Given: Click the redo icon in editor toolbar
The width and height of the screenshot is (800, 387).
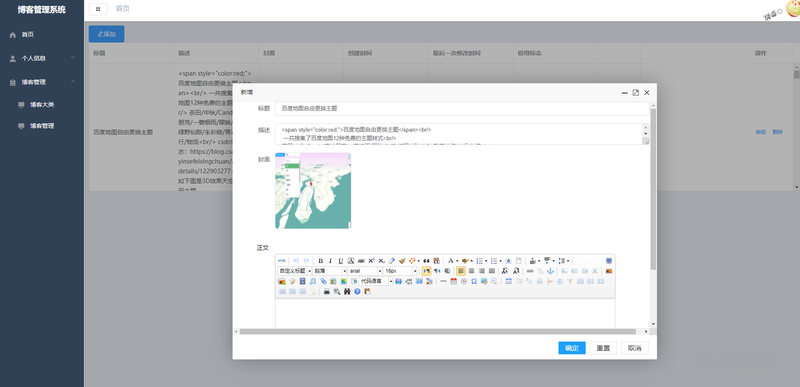Looking at the screenshot, I should 307,261.
